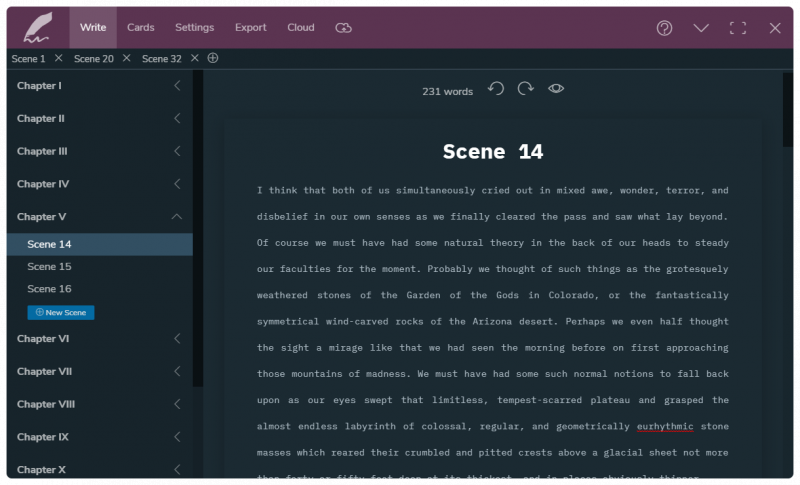Image resolution: width=800 pixels, height=485 pixels.
Task: Switch to the Cards view
Action: [140, 28]
